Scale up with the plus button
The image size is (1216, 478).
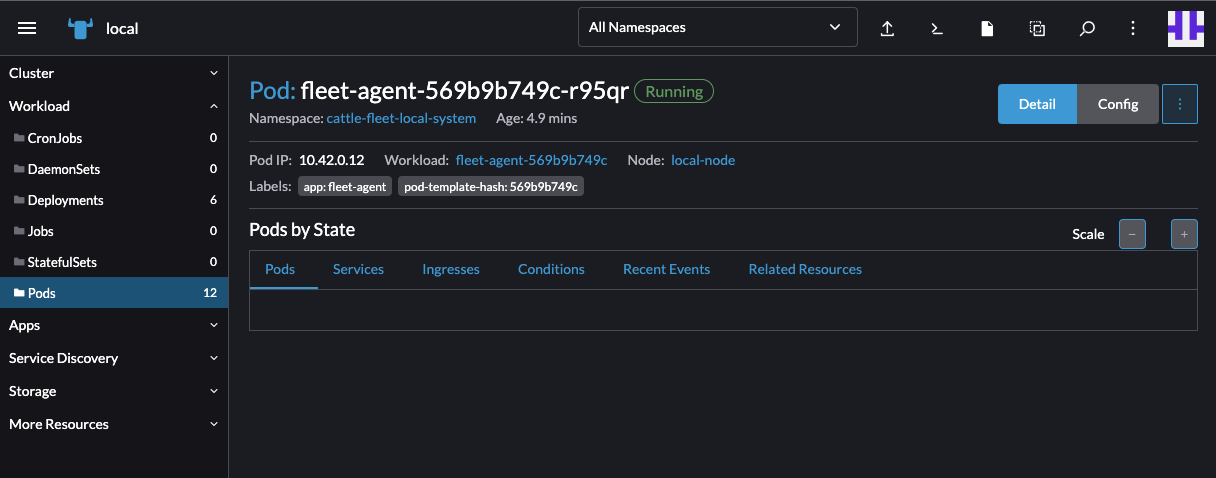[x=1184, y=234]
